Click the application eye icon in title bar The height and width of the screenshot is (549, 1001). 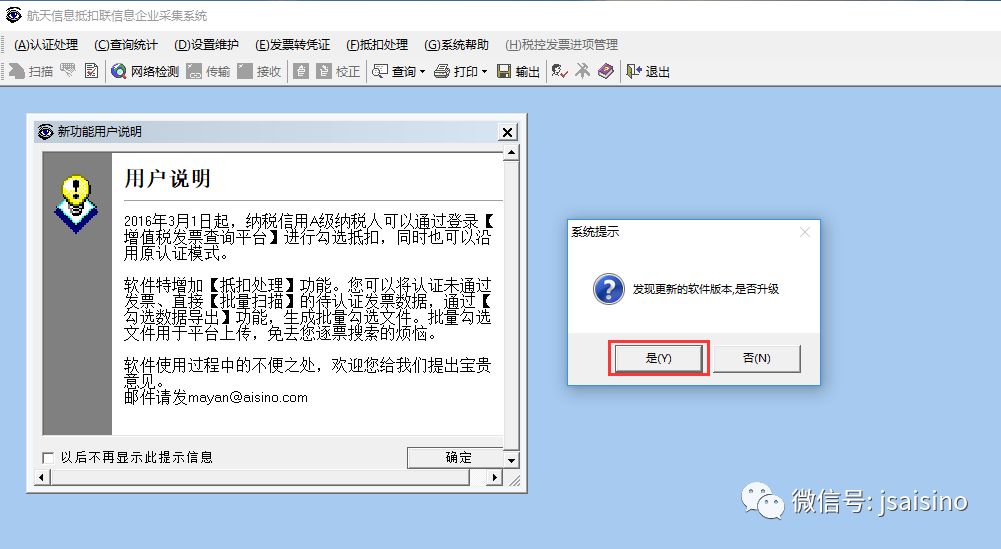13,15
